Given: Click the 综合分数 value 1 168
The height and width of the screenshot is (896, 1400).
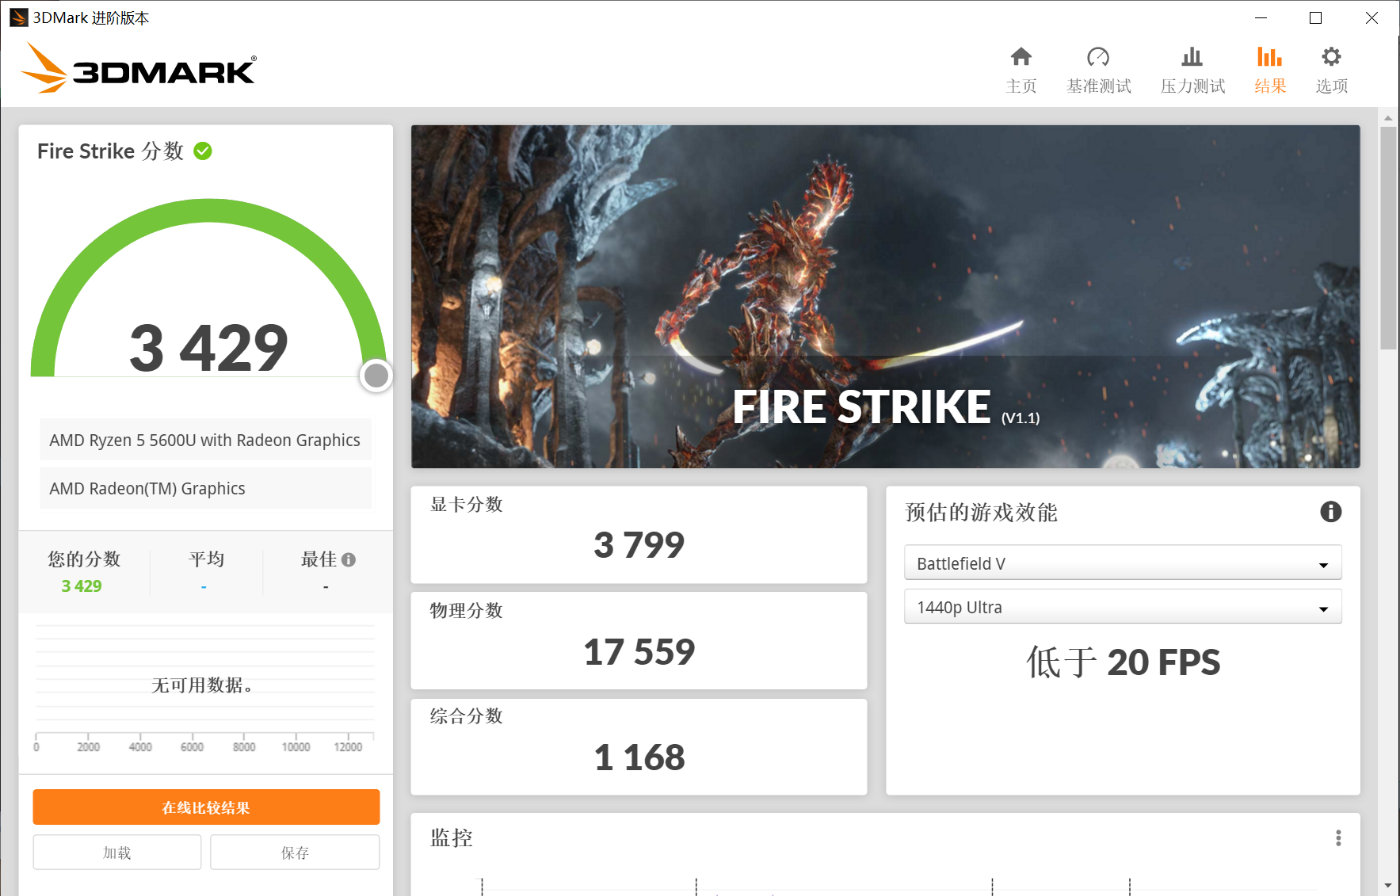Looking at the screenshot, I should pyautogui.click(x=639, y=757).
